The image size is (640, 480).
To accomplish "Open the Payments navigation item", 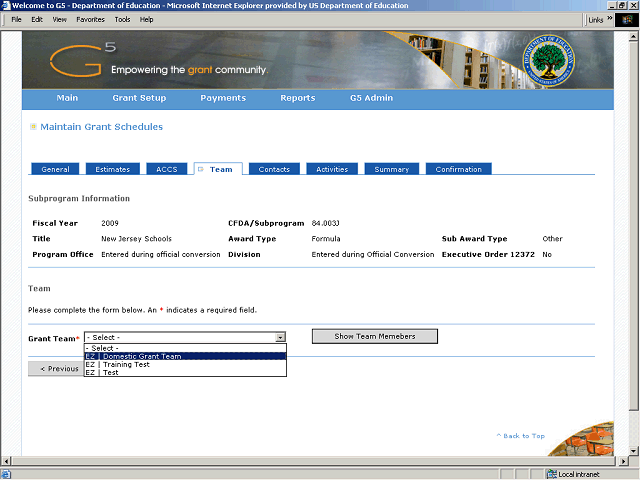I will (x=222, y=98).
